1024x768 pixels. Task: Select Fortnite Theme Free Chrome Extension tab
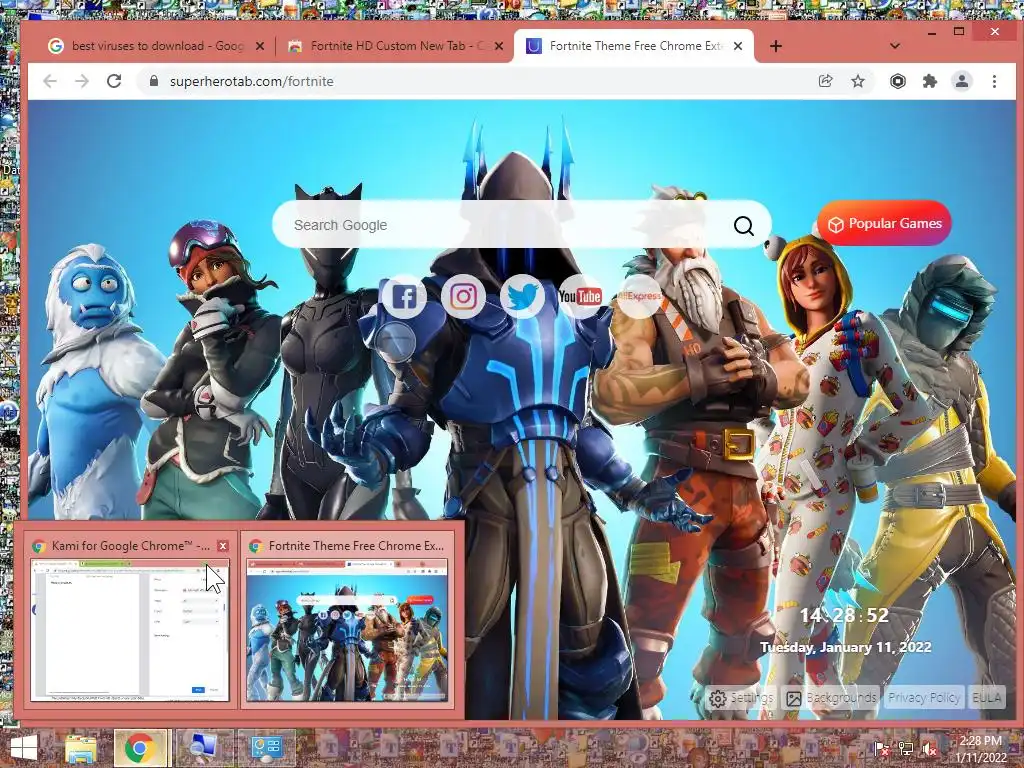635,46
